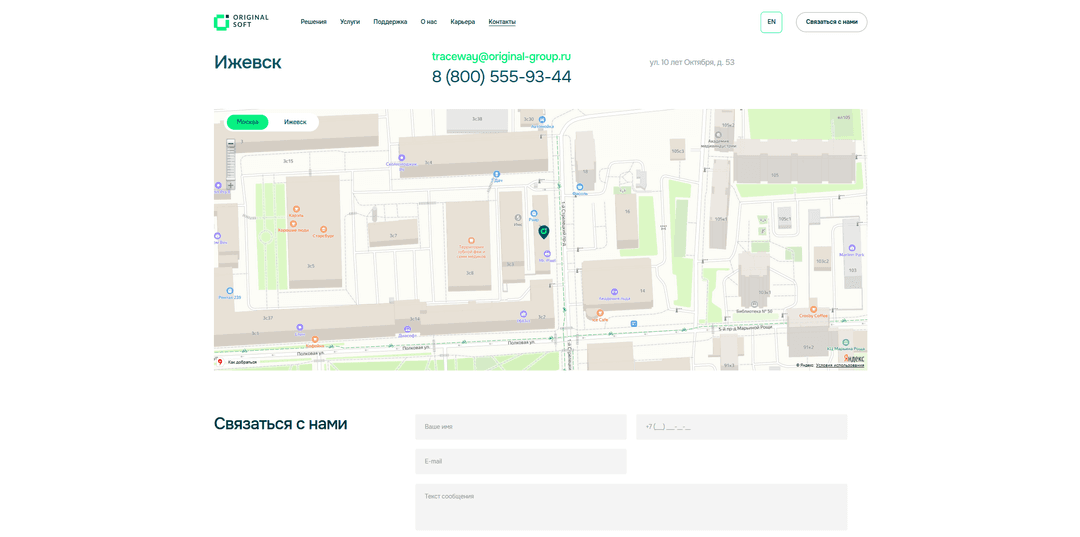Click the red Как добраться pin icon
This screenshot has width=1080, height=537.
[x=220, y=361]
